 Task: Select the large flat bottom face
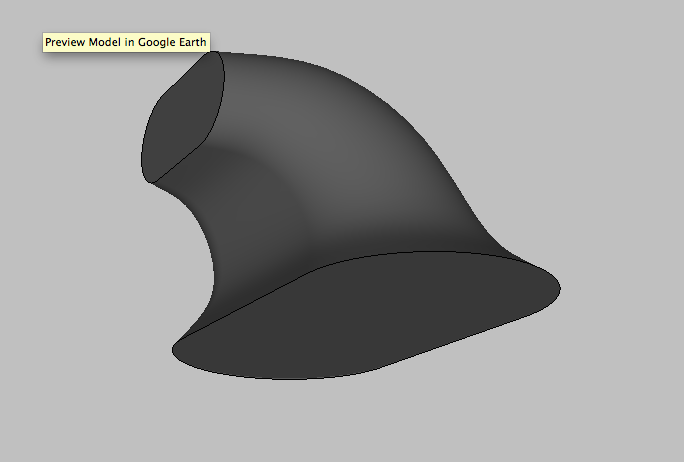pyautogui.click(x=366, y=316)
